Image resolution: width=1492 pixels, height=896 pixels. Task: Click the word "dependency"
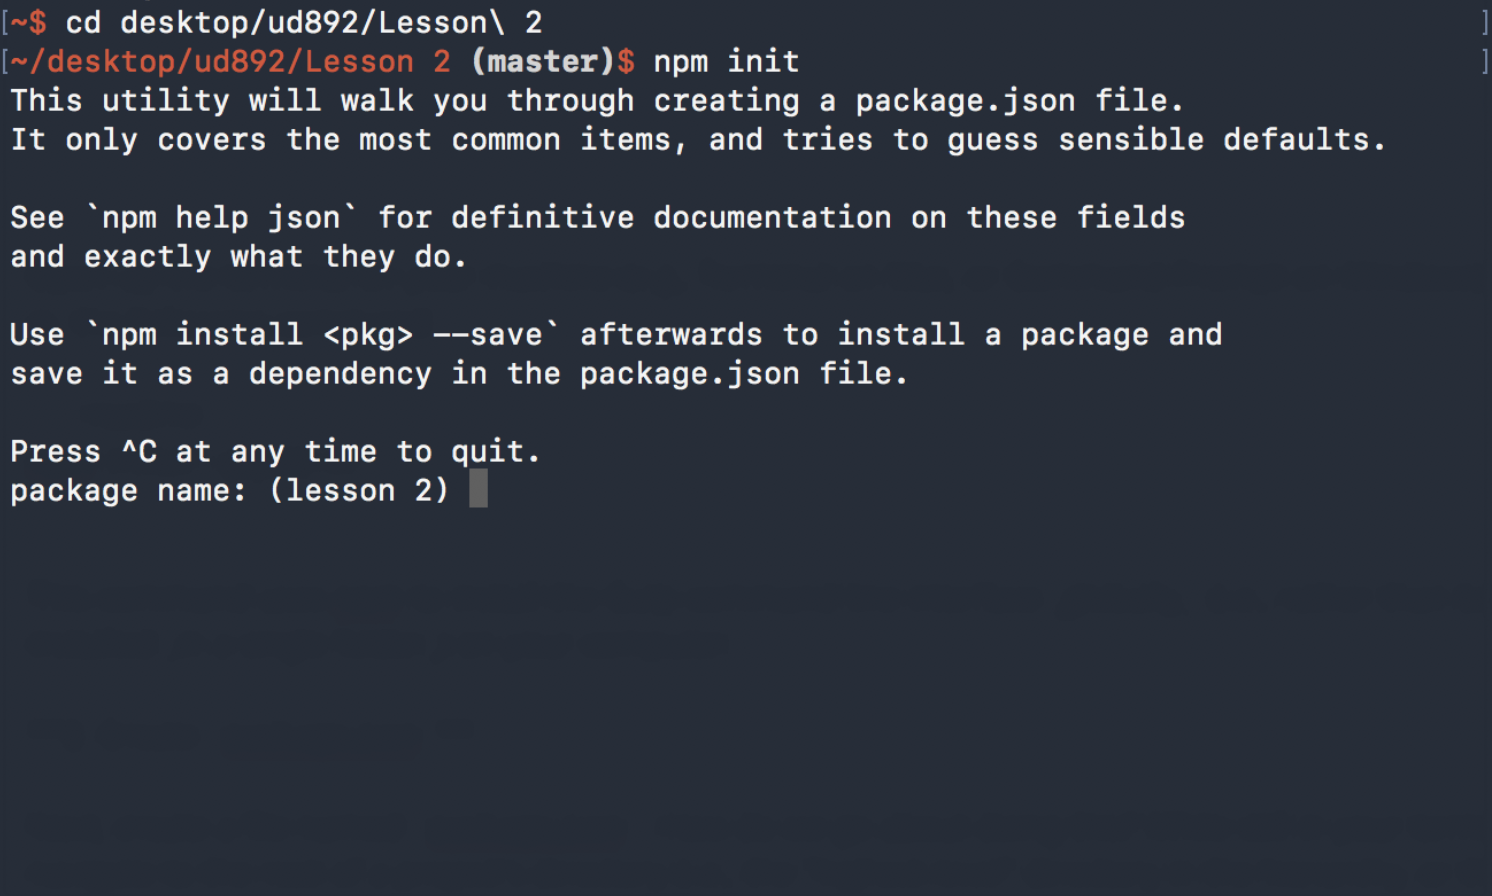[x=340, y=373]
